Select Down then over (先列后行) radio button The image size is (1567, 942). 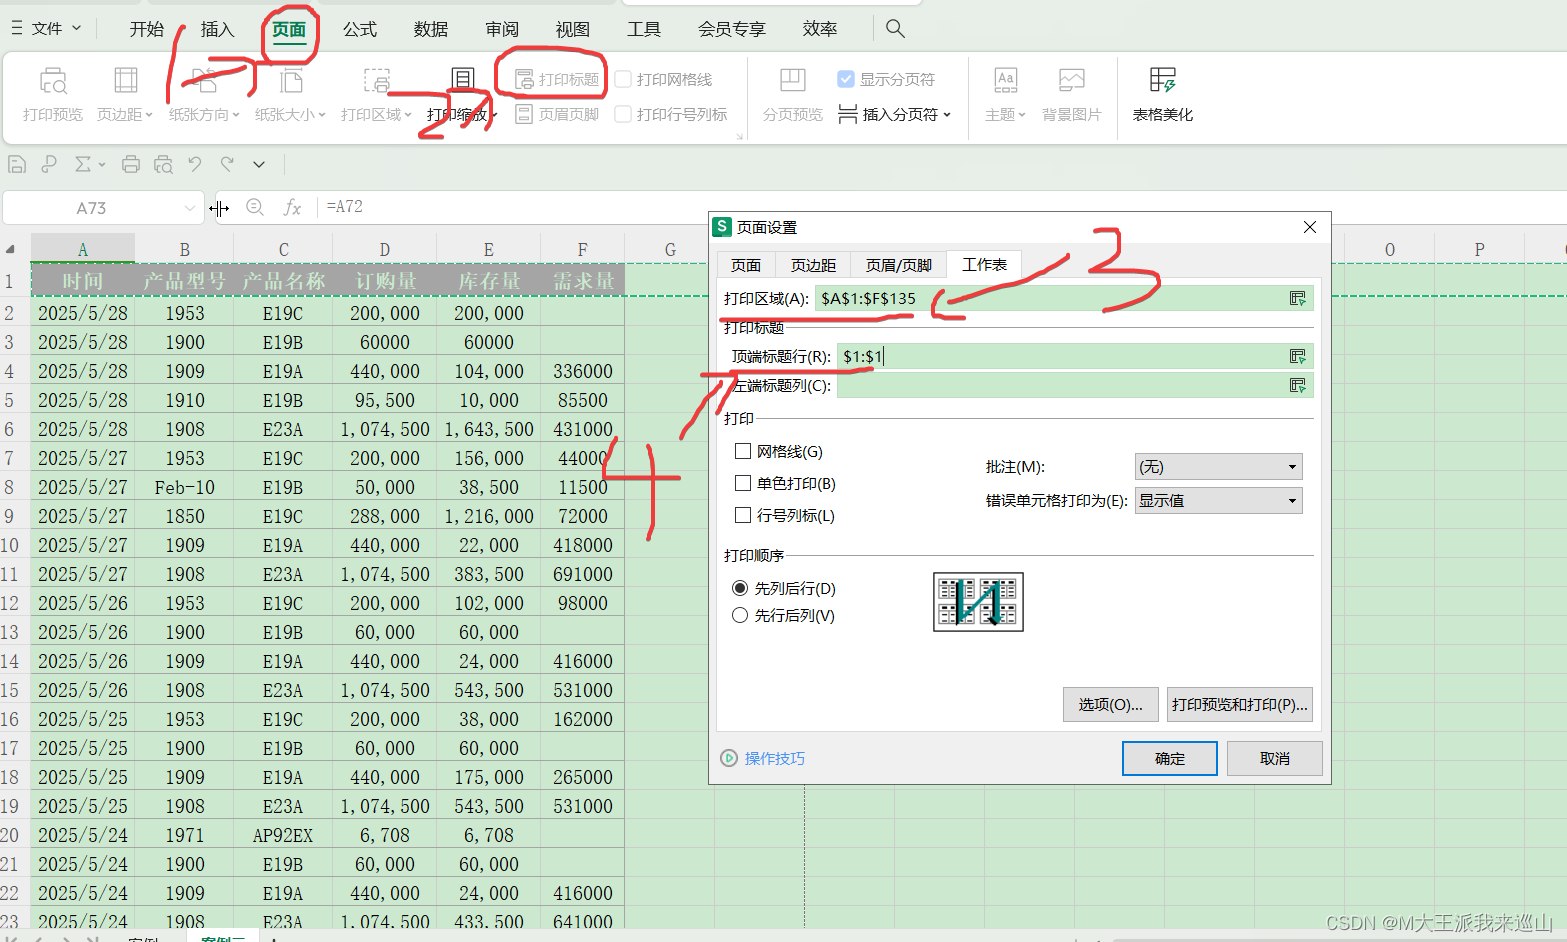pos(740,588)
